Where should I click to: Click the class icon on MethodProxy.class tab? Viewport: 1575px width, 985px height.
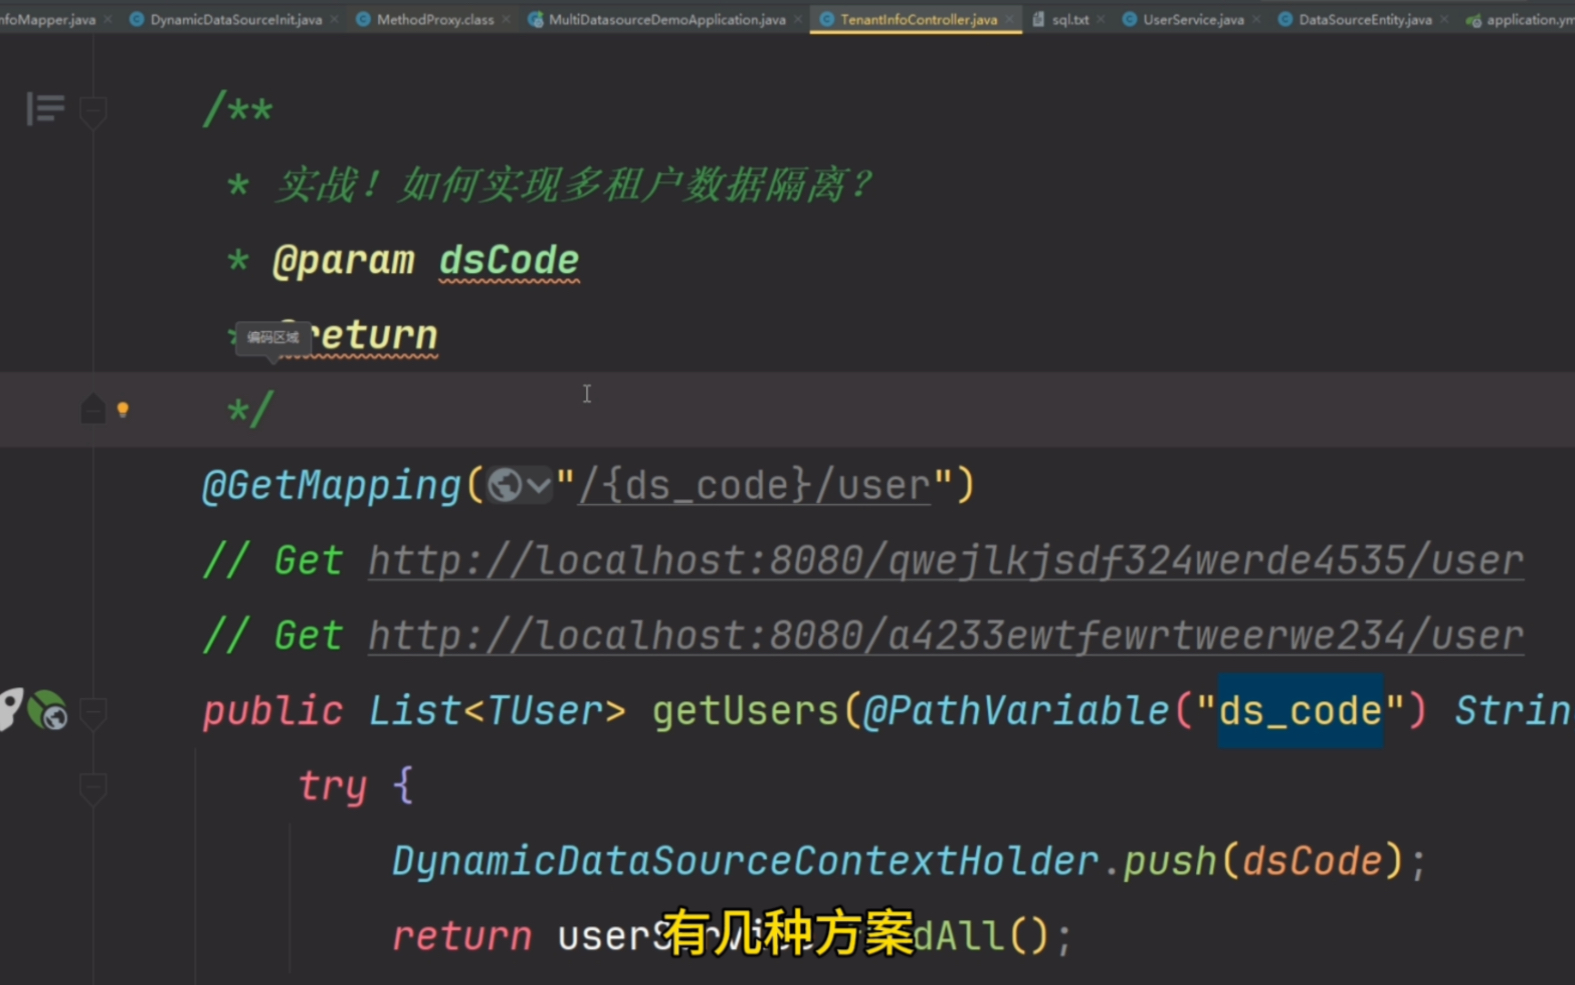point(363,19)
